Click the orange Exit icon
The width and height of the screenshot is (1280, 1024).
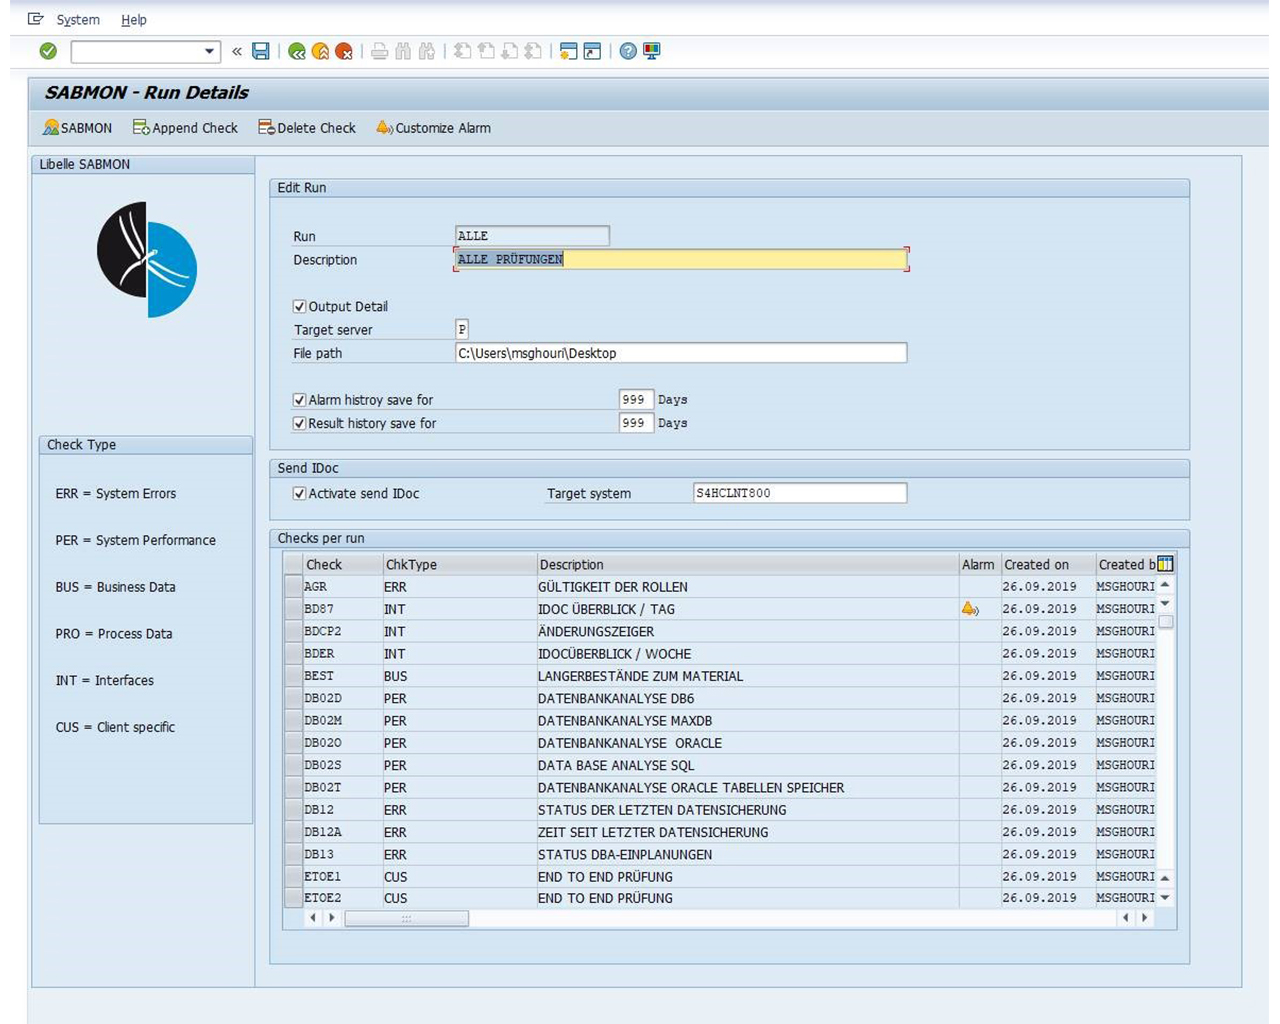tap(321, 51)
